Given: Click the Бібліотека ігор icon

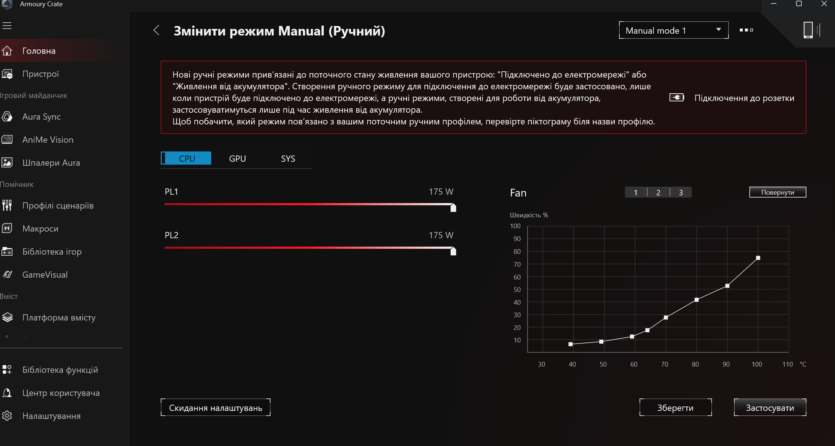Looking at the screenshot, I should click(7, 252).
